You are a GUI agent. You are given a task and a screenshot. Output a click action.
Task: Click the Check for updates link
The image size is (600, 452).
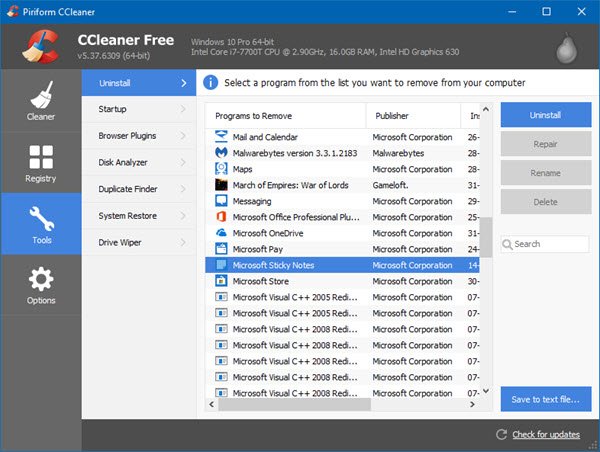(x=546, y=434)
